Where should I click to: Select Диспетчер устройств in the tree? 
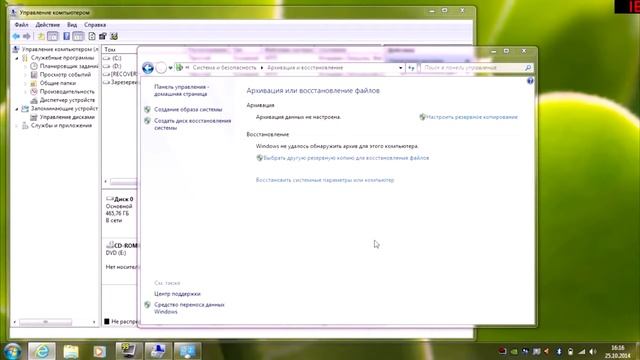point(67,100)
